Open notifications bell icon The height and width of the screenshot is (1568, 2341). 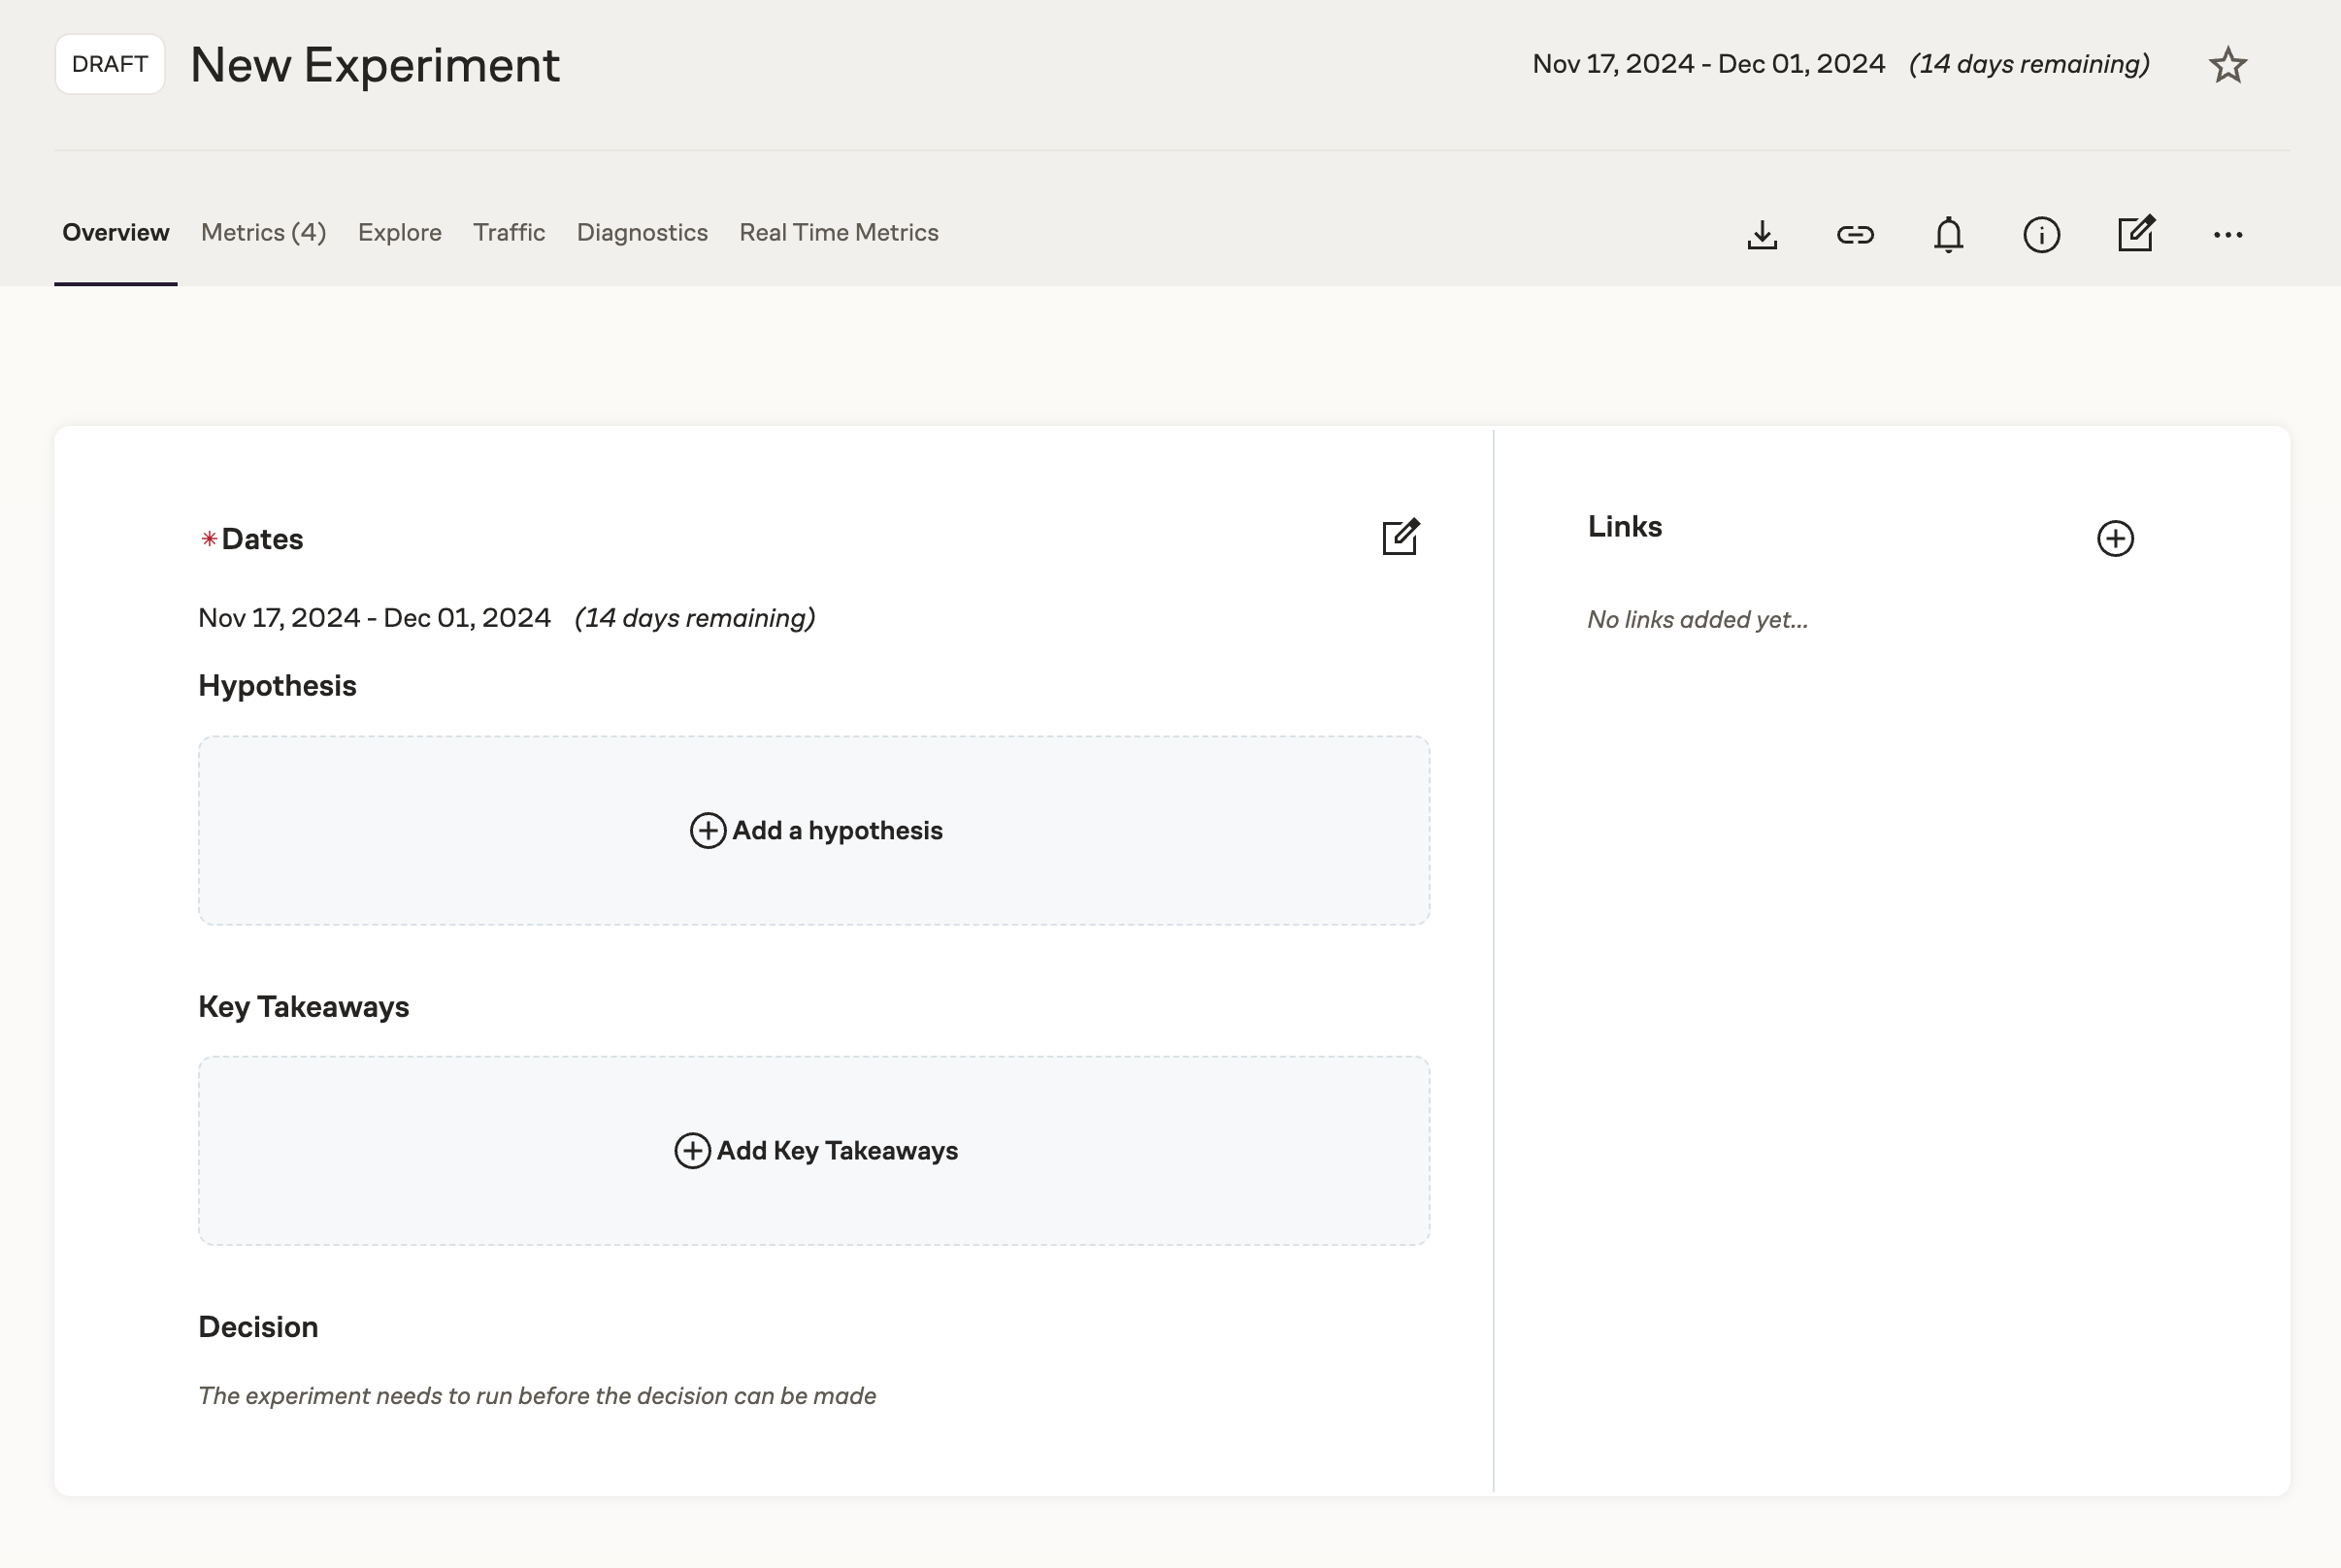1948,235
